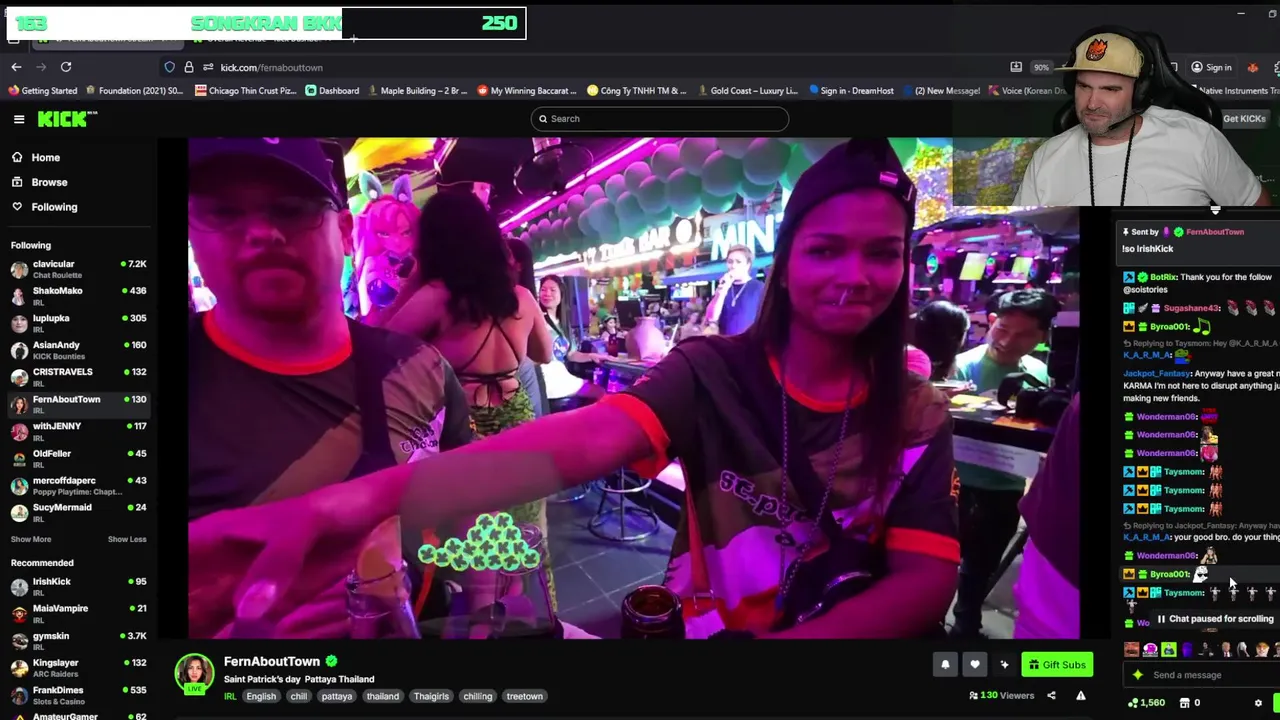Click the tracking protection shield icon
The width and height of the screenshot is (1280, 720).
point(170,67)
